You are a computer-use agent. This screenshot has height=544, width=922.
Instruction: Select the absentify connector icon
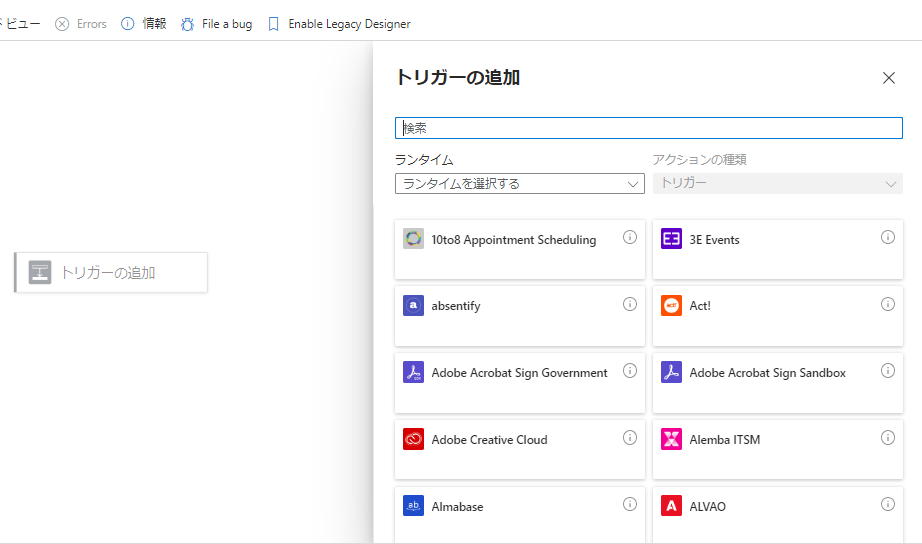pyautogui.click(x=414, y=306)
